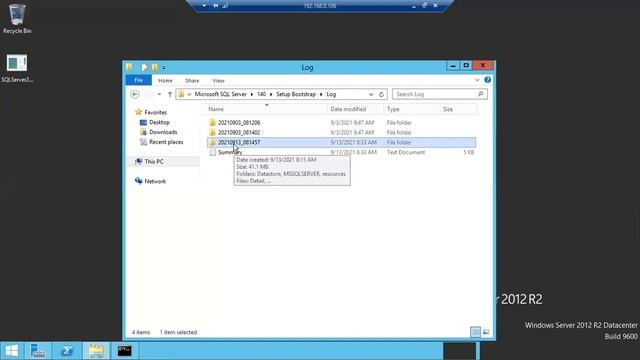
Task: Open the Share ribbon tab
Action: (192, 80)
